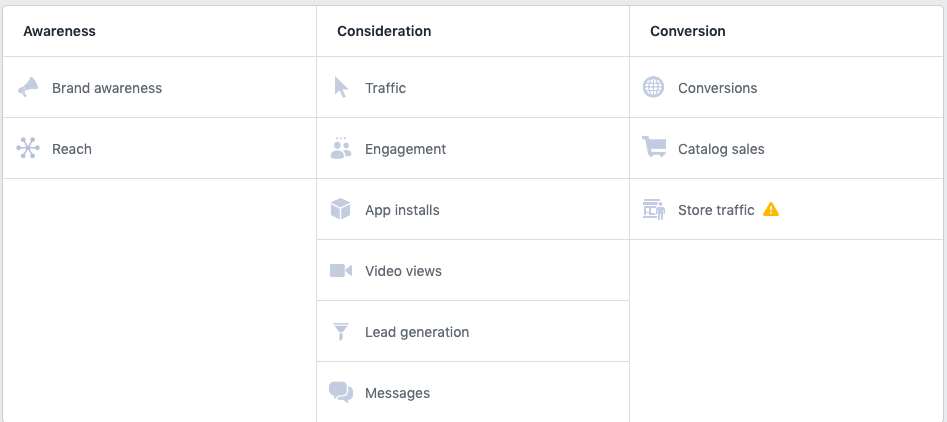The width and height of the screenshot is (947, 422).
Task: Click the Awareness column heading
Action: [59, 31]
